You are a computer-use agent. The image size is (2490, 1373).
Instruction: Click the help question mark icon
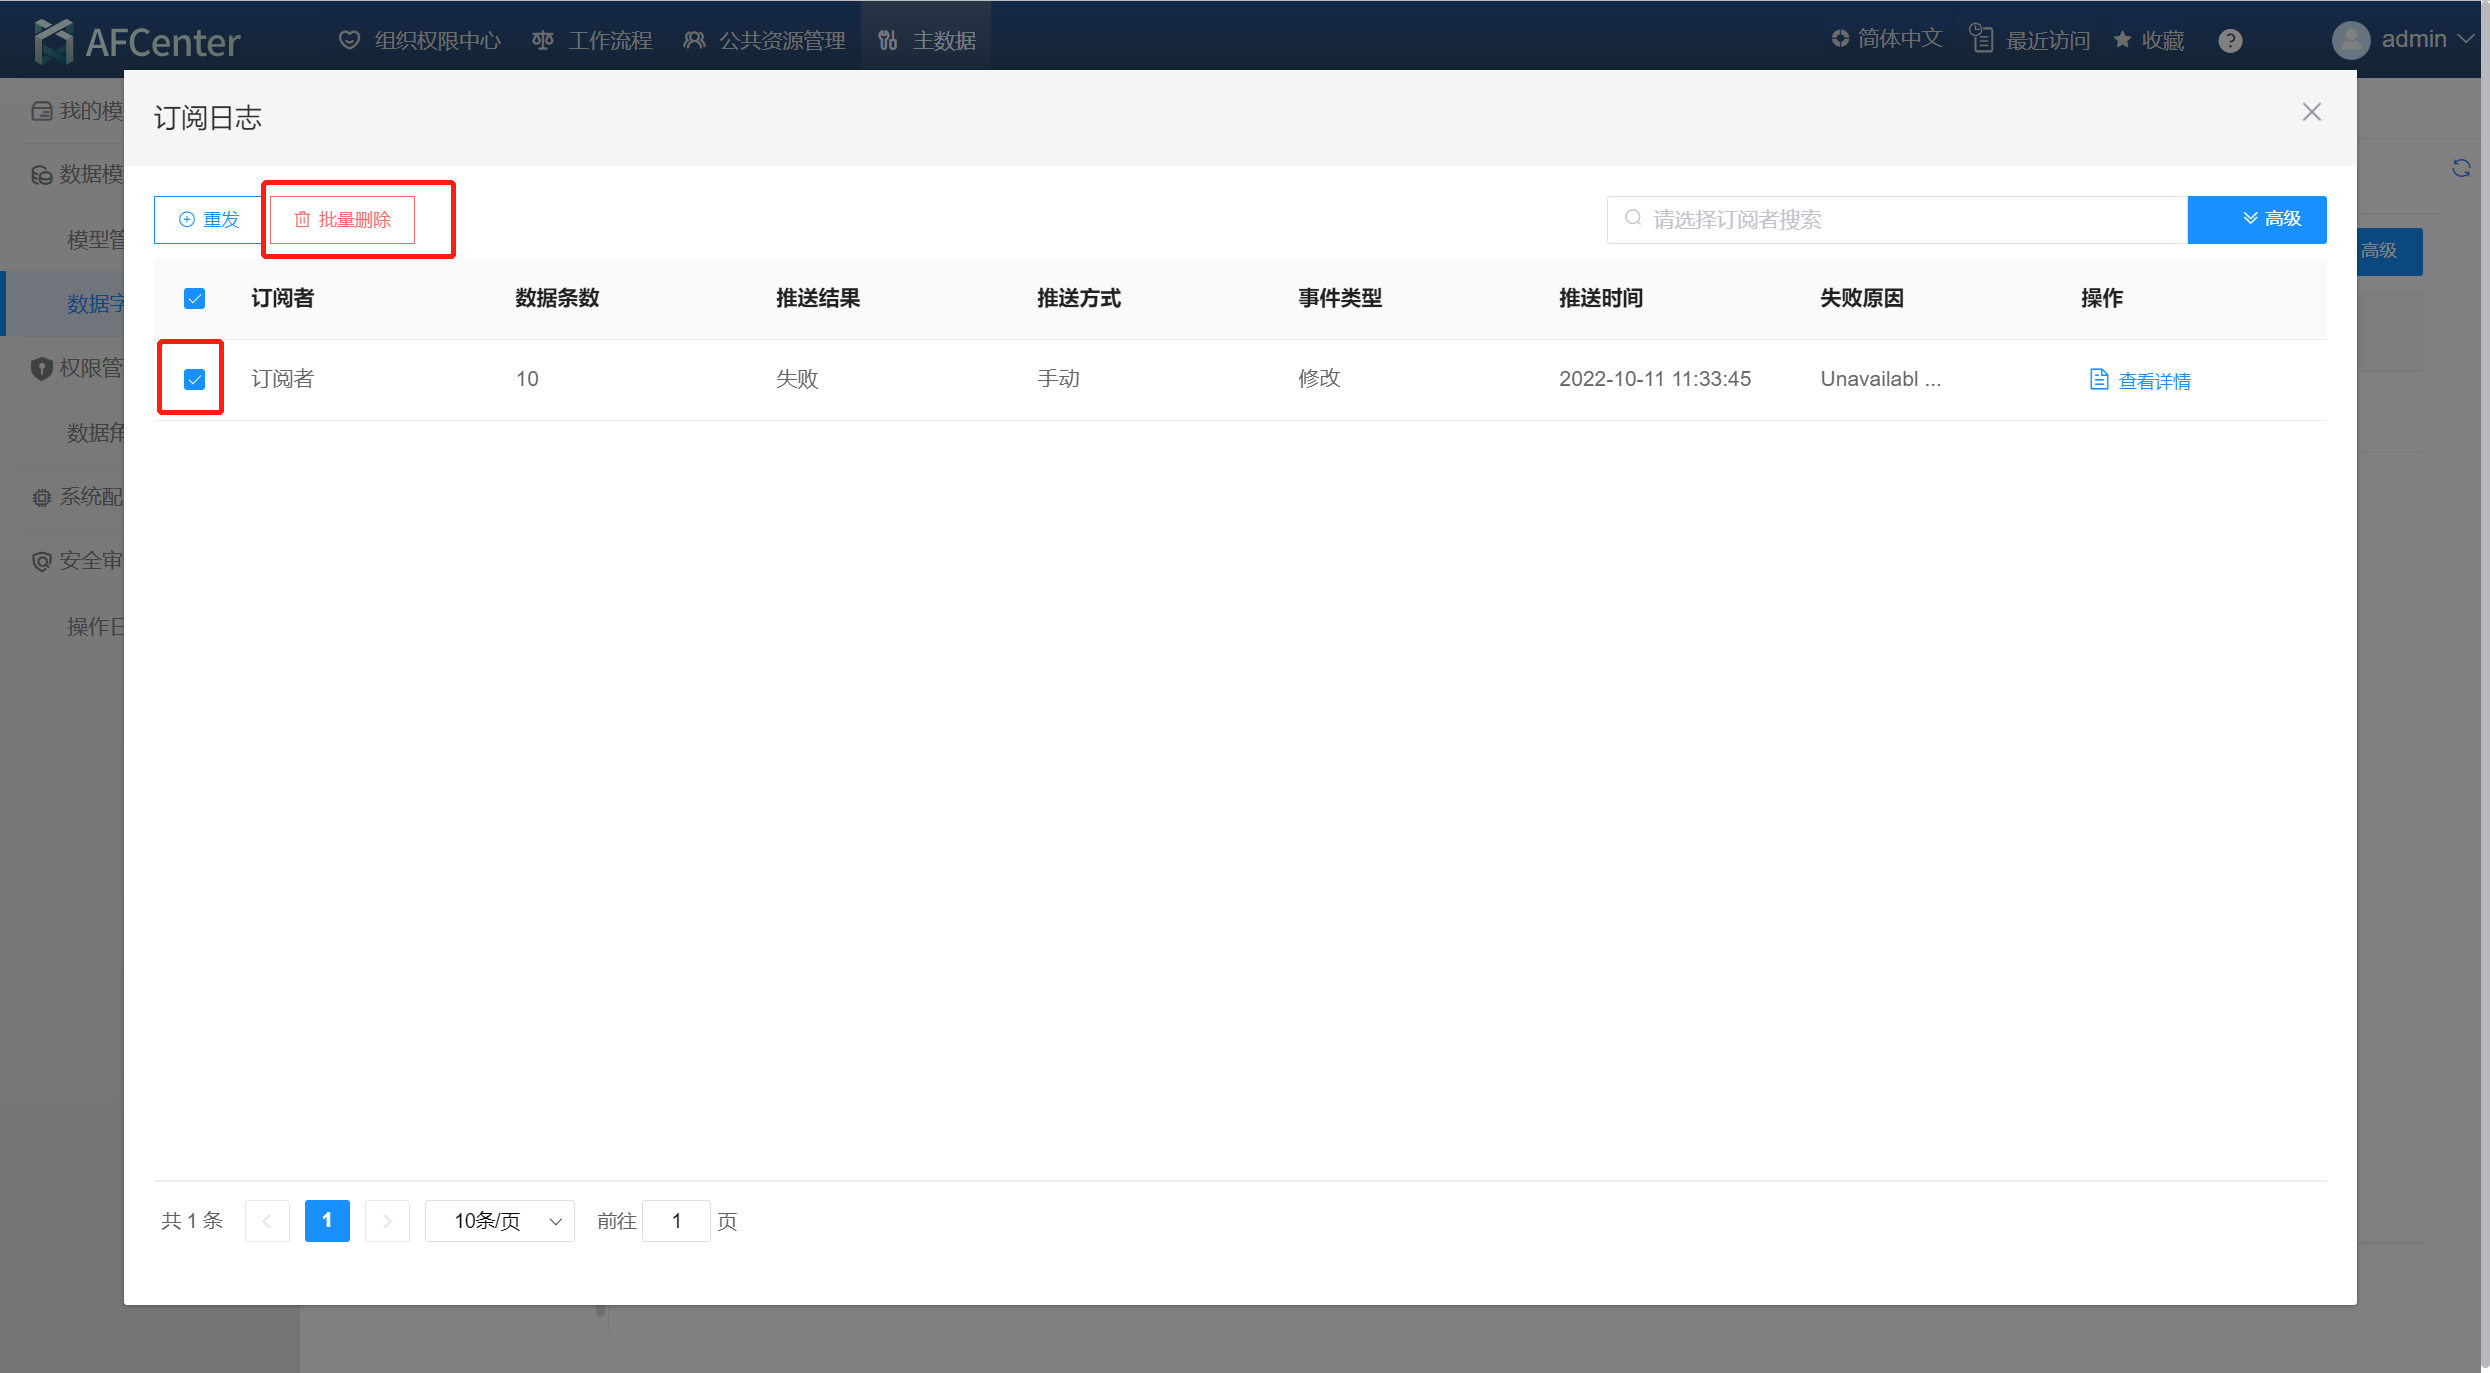(x=2230, y=41)
